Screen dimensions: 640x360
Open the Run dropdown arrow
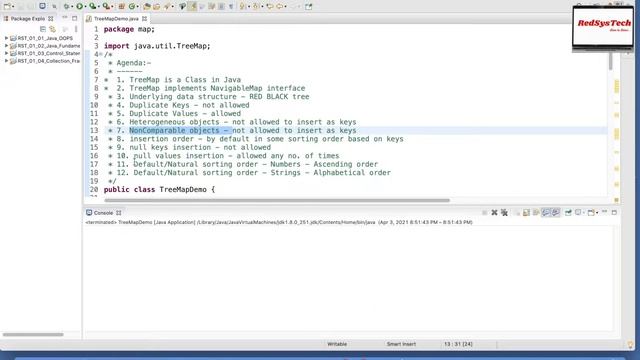(85, 7)
